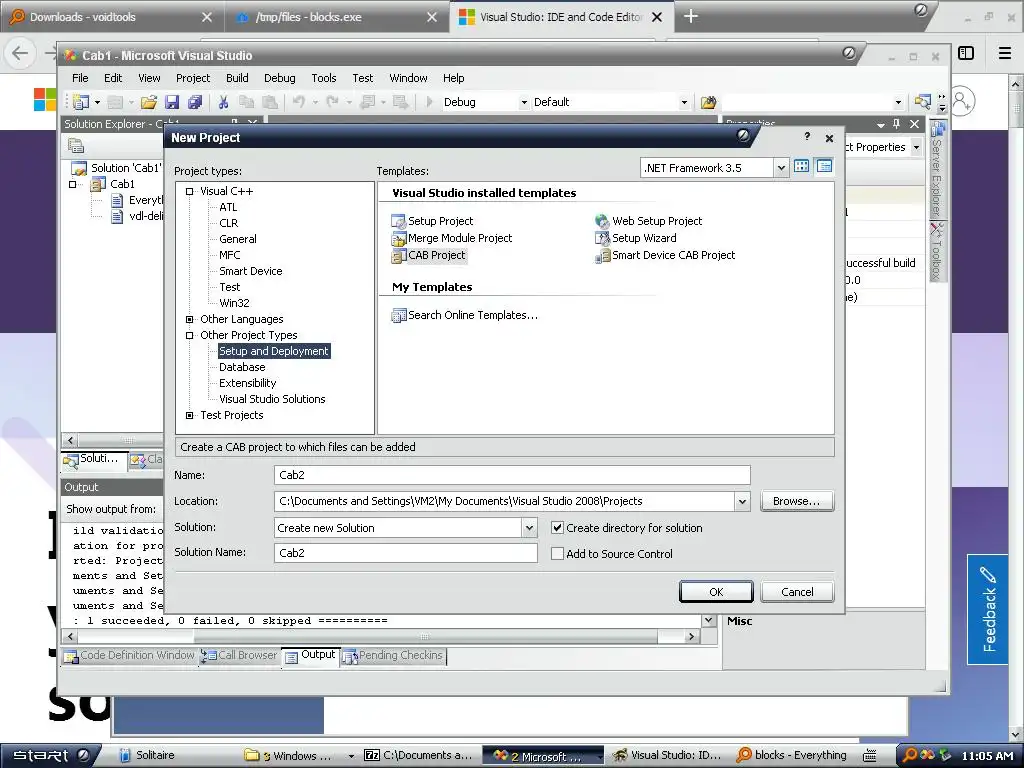1024x768 pixels.
Task: Enable Add to Source Control checkbox
Action: [x=557, y=554]
